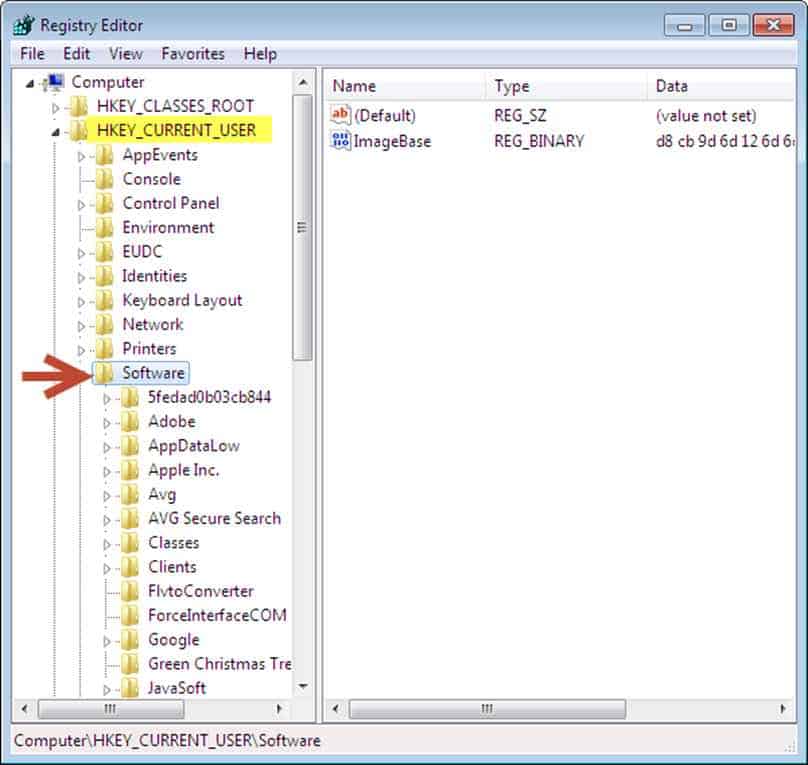
Task: Select the (Default) value name
Action: [384, 116]
